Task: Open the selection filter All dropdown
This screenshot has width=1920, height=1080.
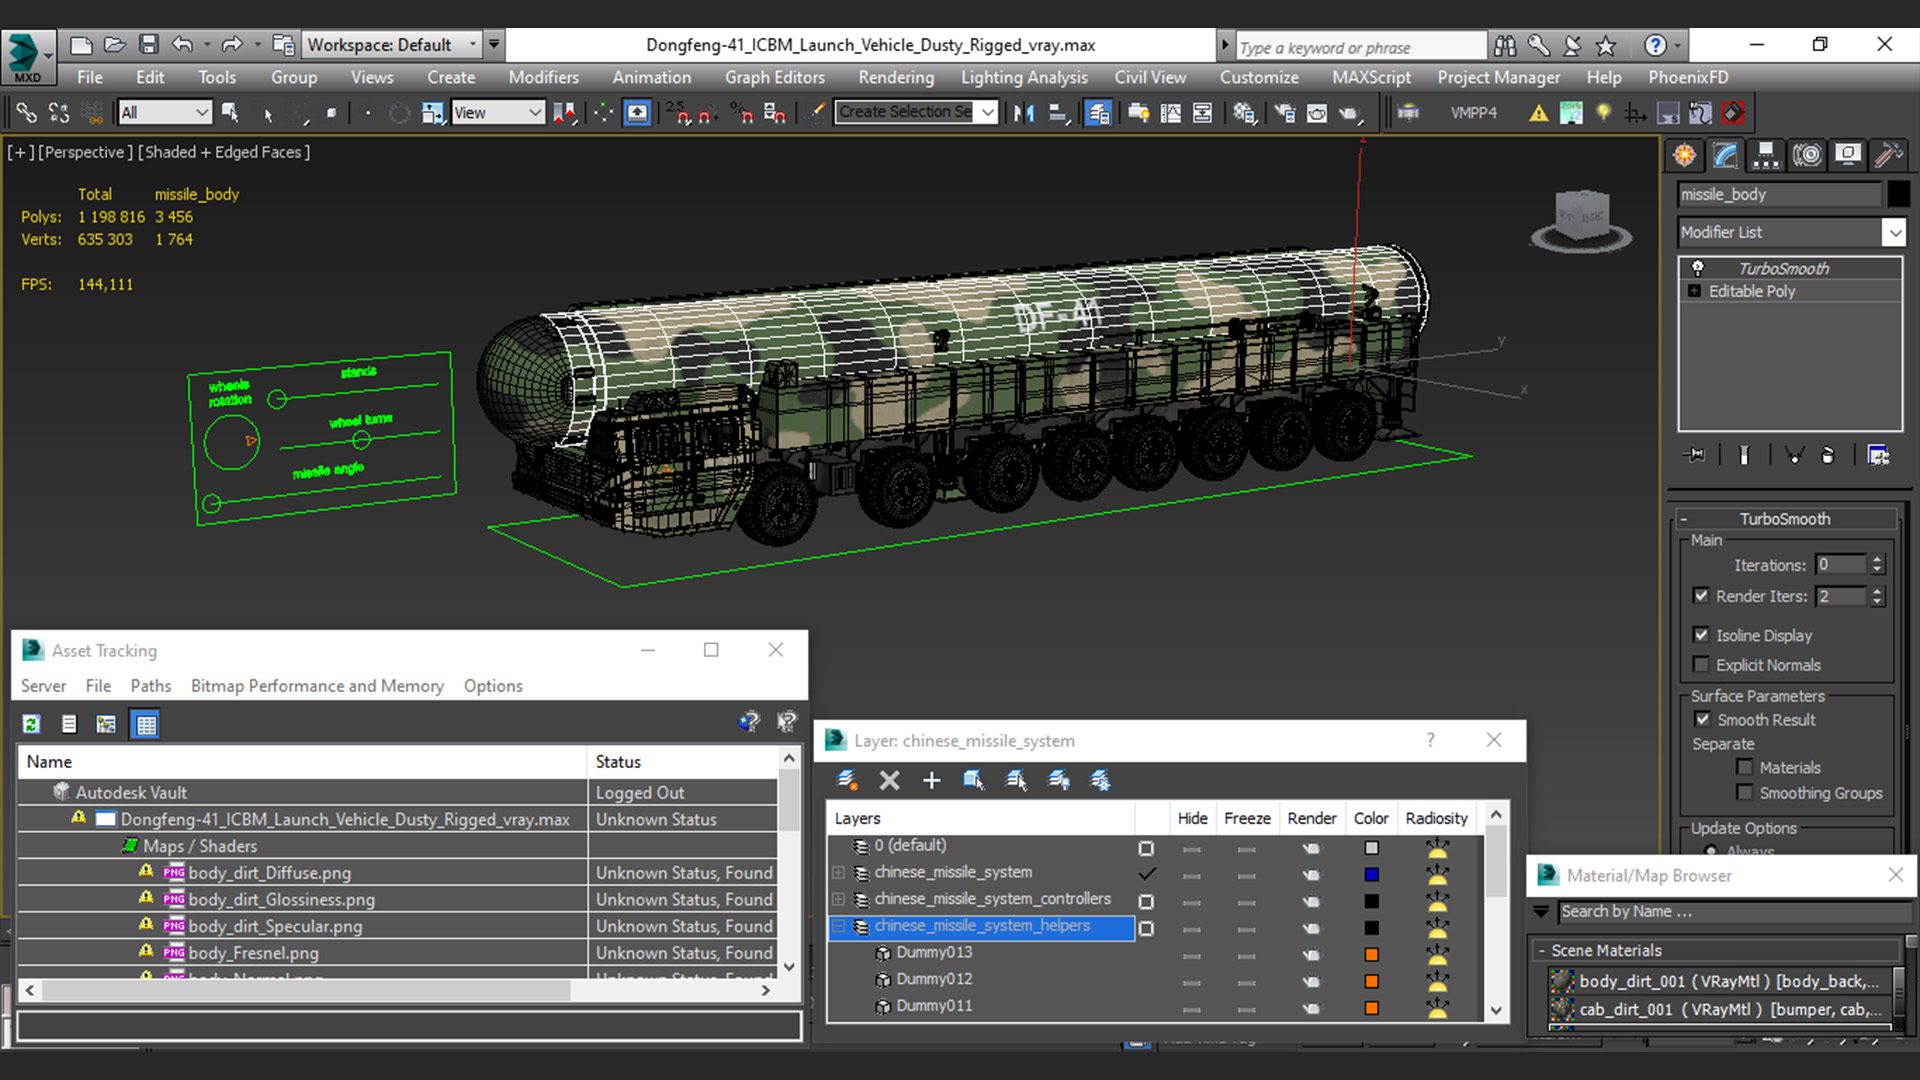Action: pyautogui.click(x=165, y=112)
